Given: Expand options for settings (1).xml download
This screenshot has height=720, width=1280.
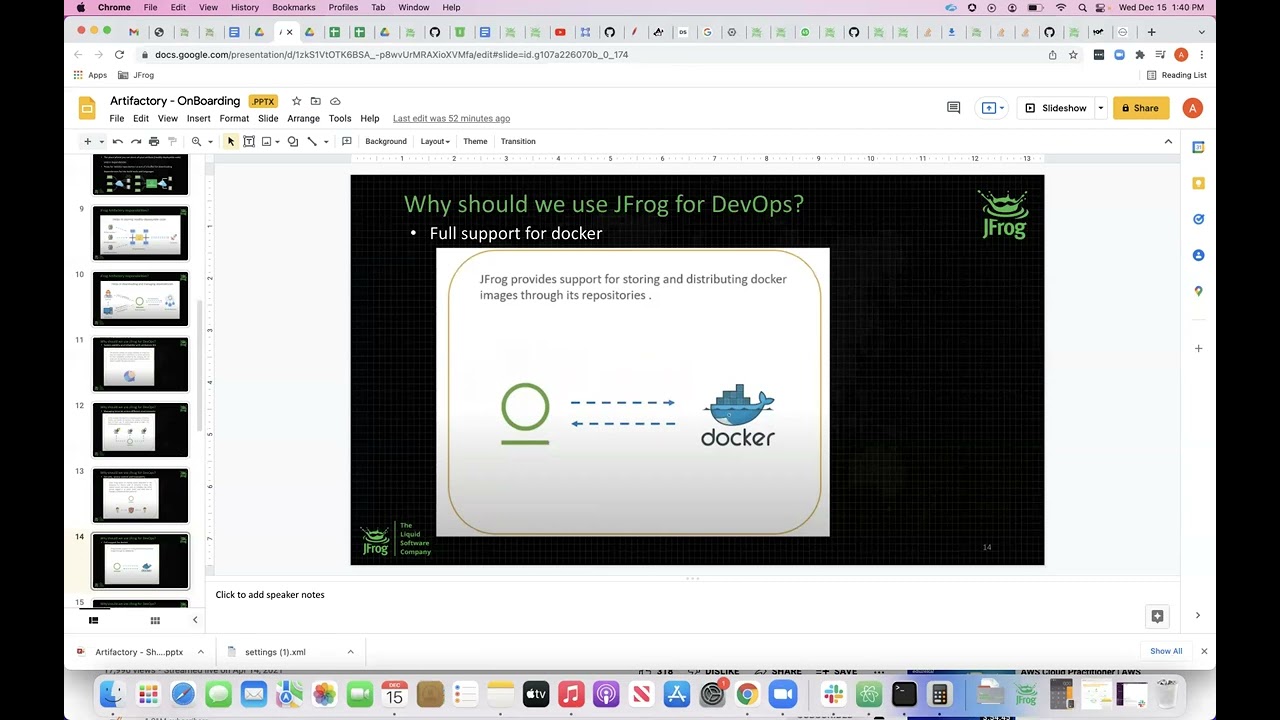Looking at the screenshot, I should [350, 652].
